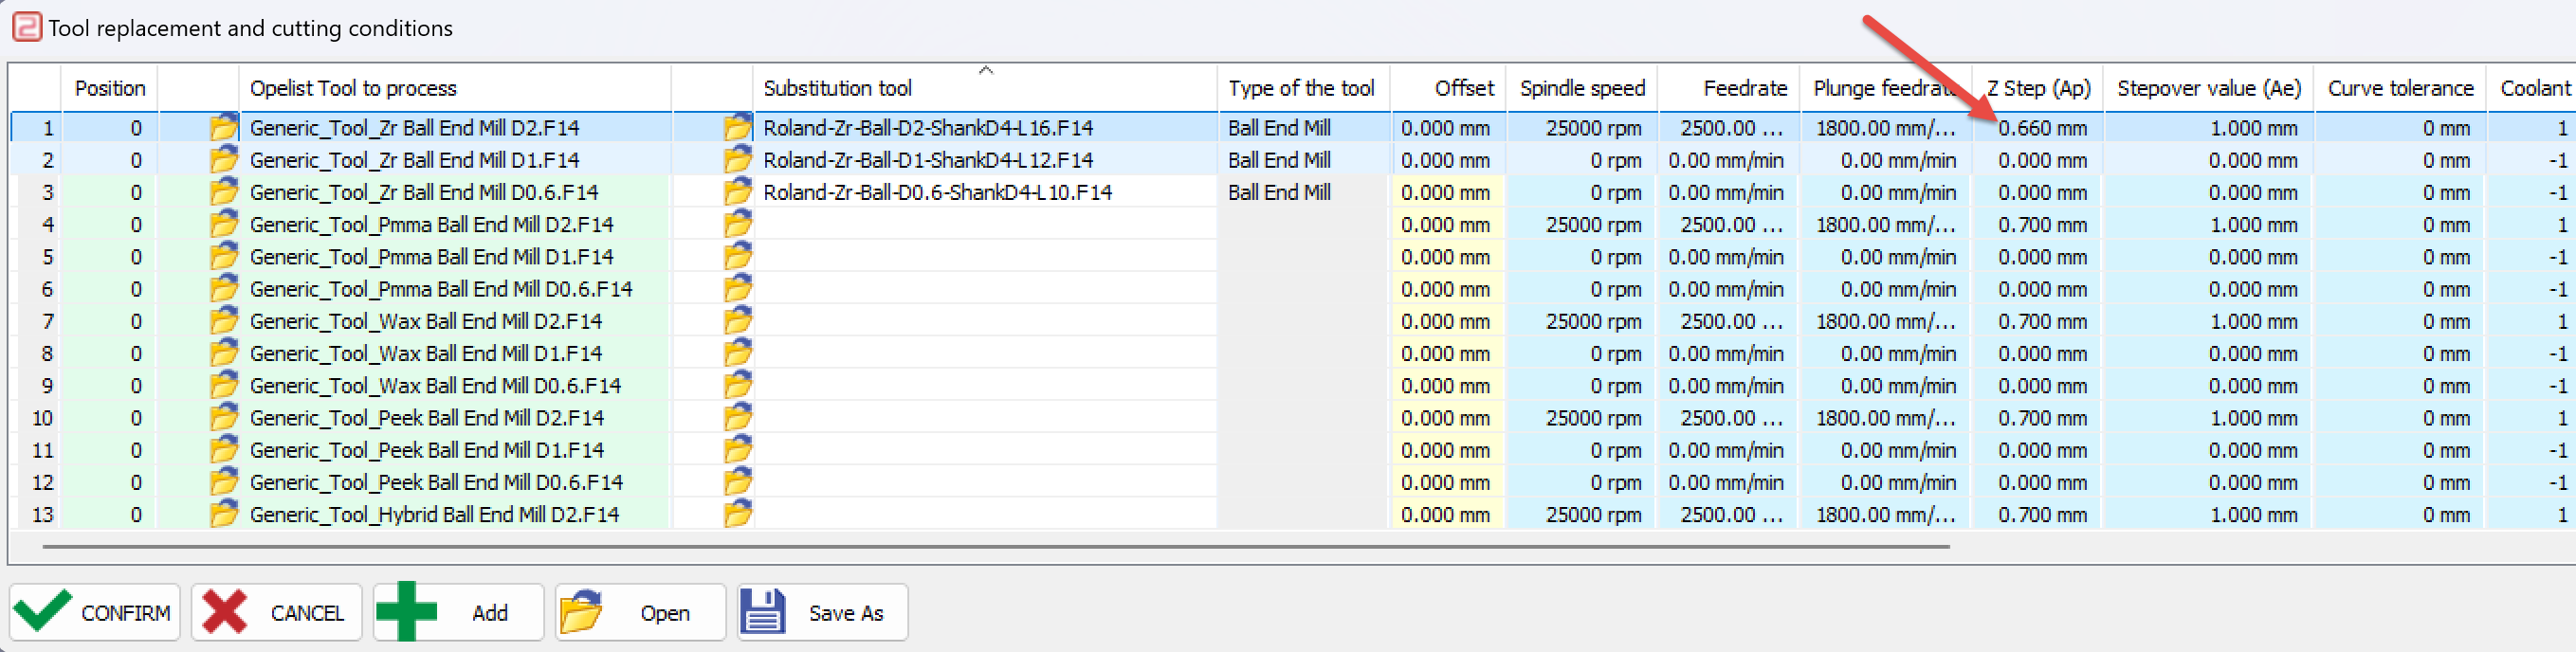Open a saved tool configuration
The width and height of the screenshot is (2576, 652).
point(640,612)
